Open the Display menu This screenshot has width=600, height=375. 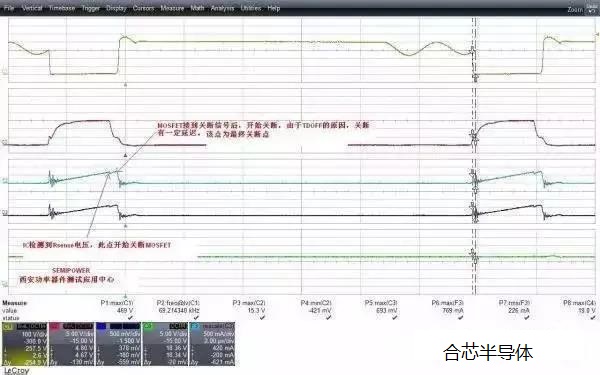pyautogui.click(x=116, y=8)
